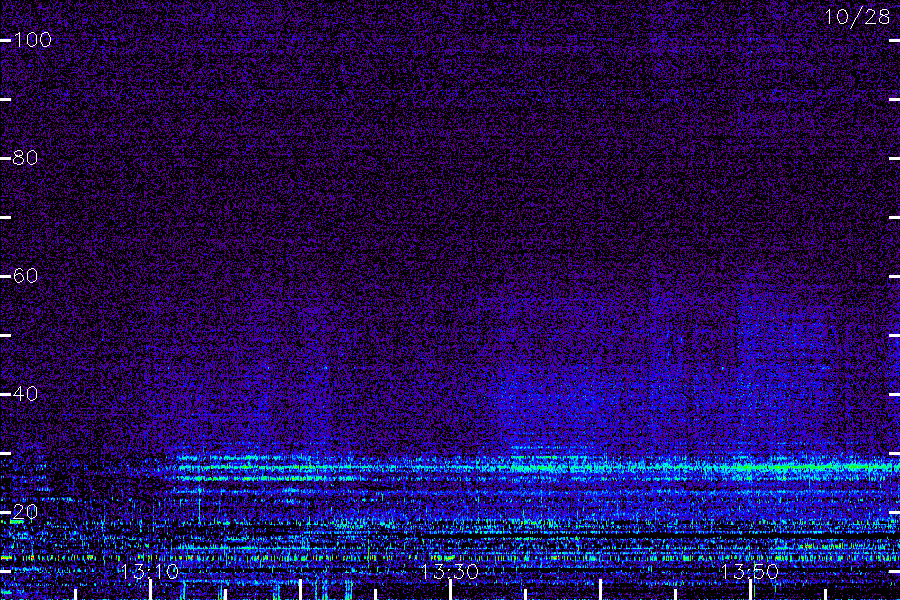The height and width of the screenshot is (600, 900).
Task: Click the 40 frequency axis label
Action: point(25,393)
